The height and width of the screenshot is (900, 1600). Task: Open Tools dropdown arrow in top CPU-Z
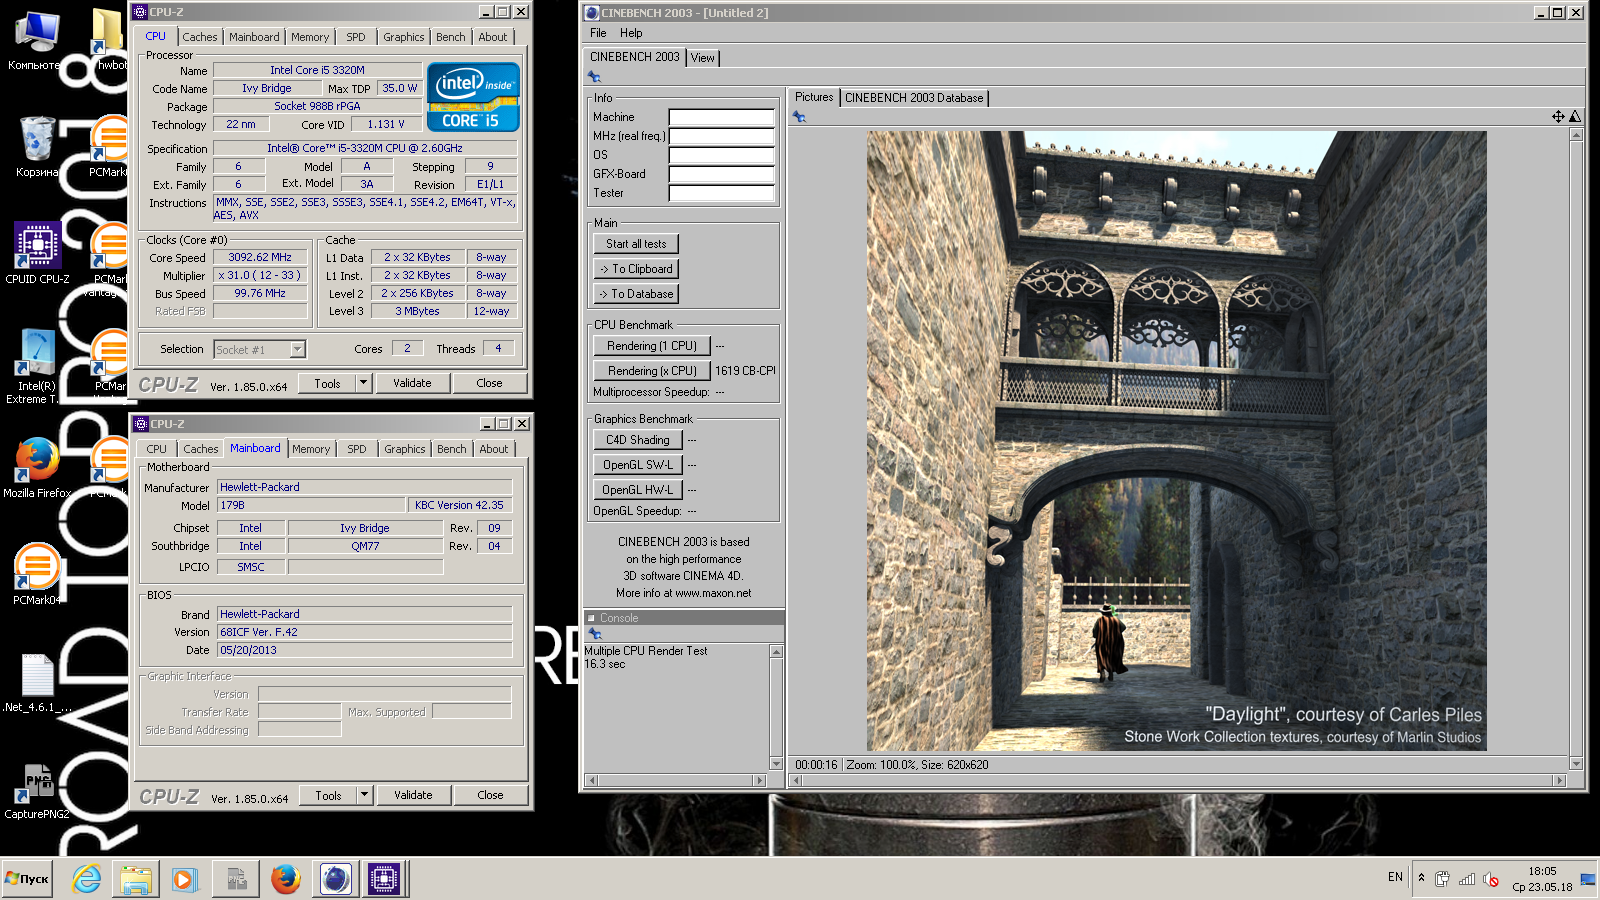click(364, 383)
